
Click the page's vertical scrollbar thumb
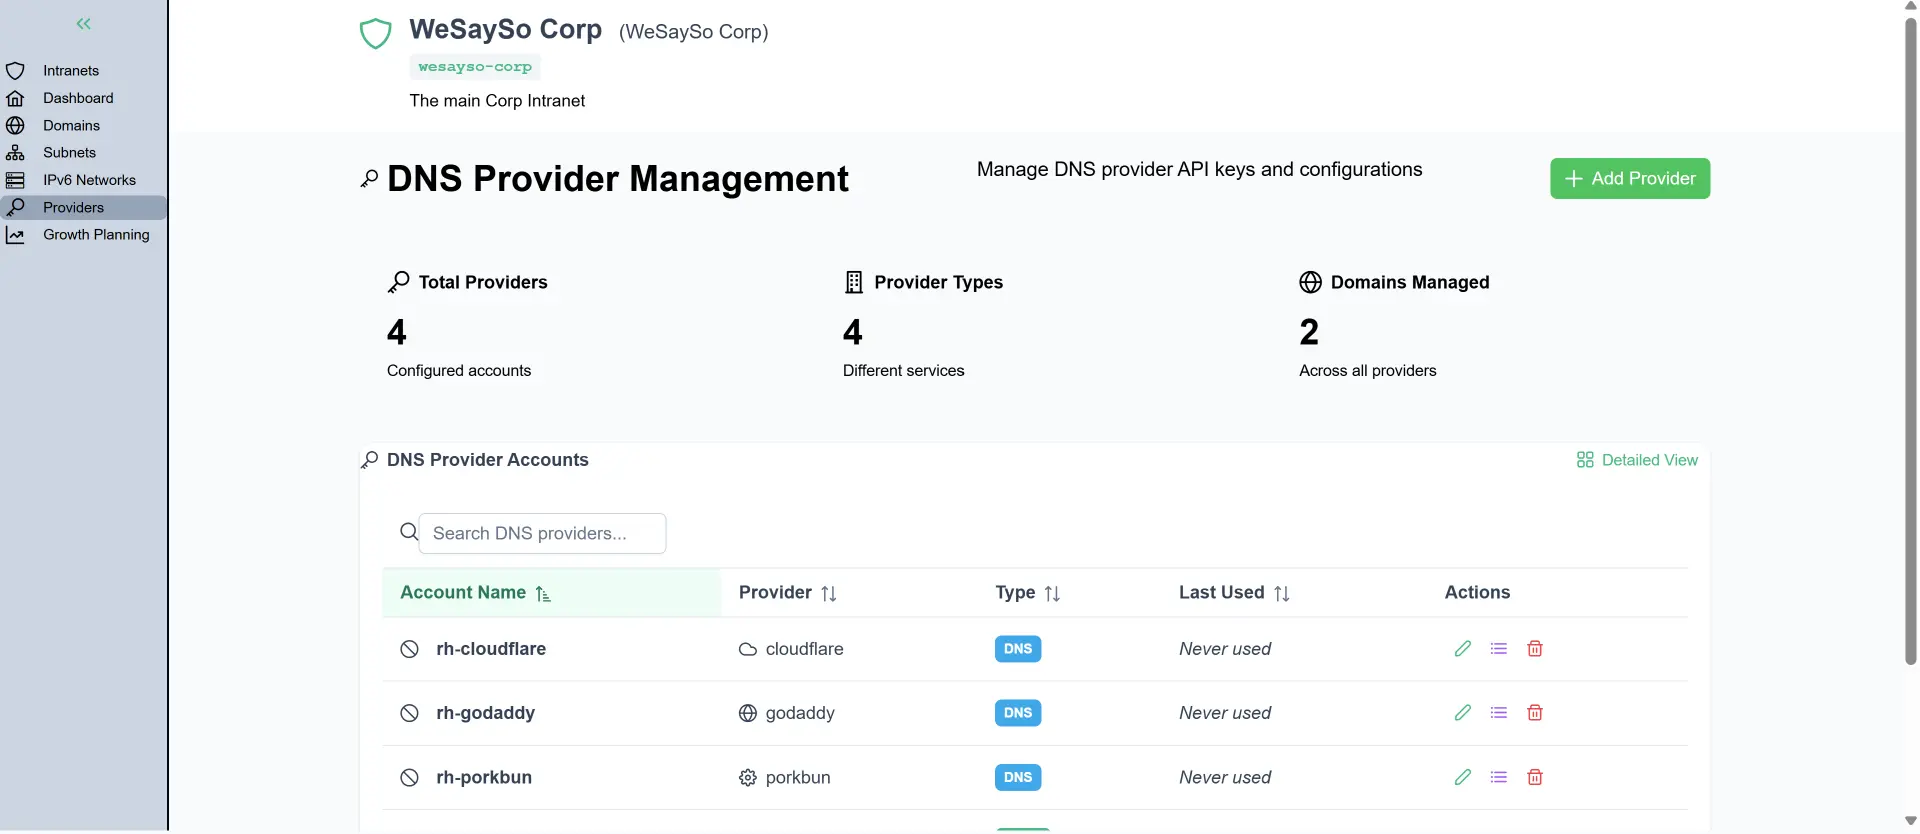1910,340
